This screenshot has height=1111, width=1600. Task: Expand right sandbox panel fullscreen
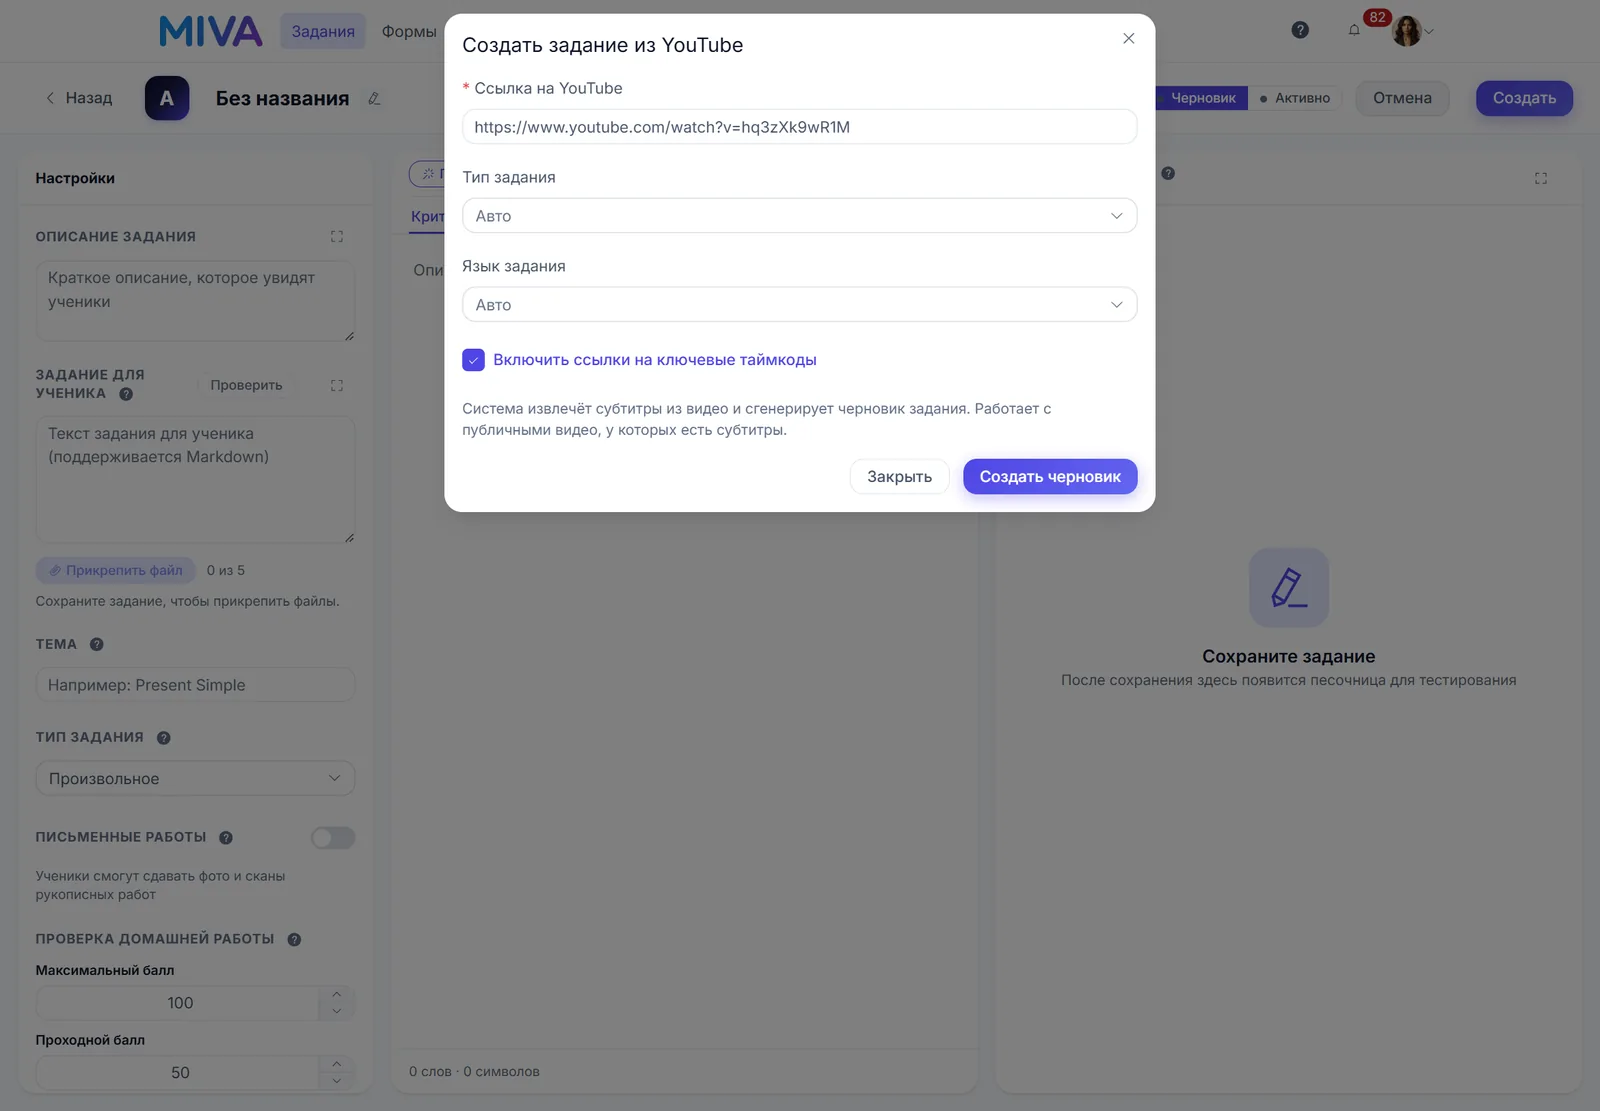1541,178
